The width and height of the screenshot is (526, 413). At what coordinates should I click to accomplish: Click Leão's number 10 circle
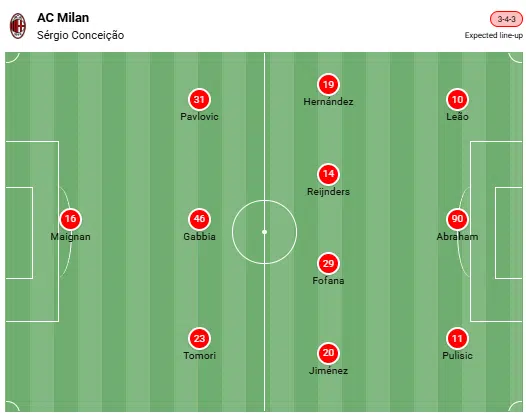tap(457, 99)
